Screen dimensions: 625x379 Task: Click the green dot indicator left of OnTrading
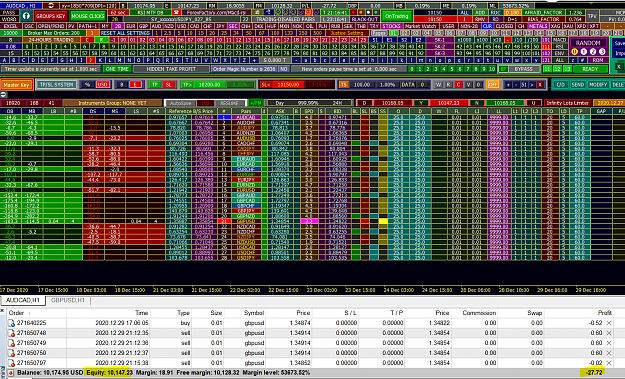(376, 13)
